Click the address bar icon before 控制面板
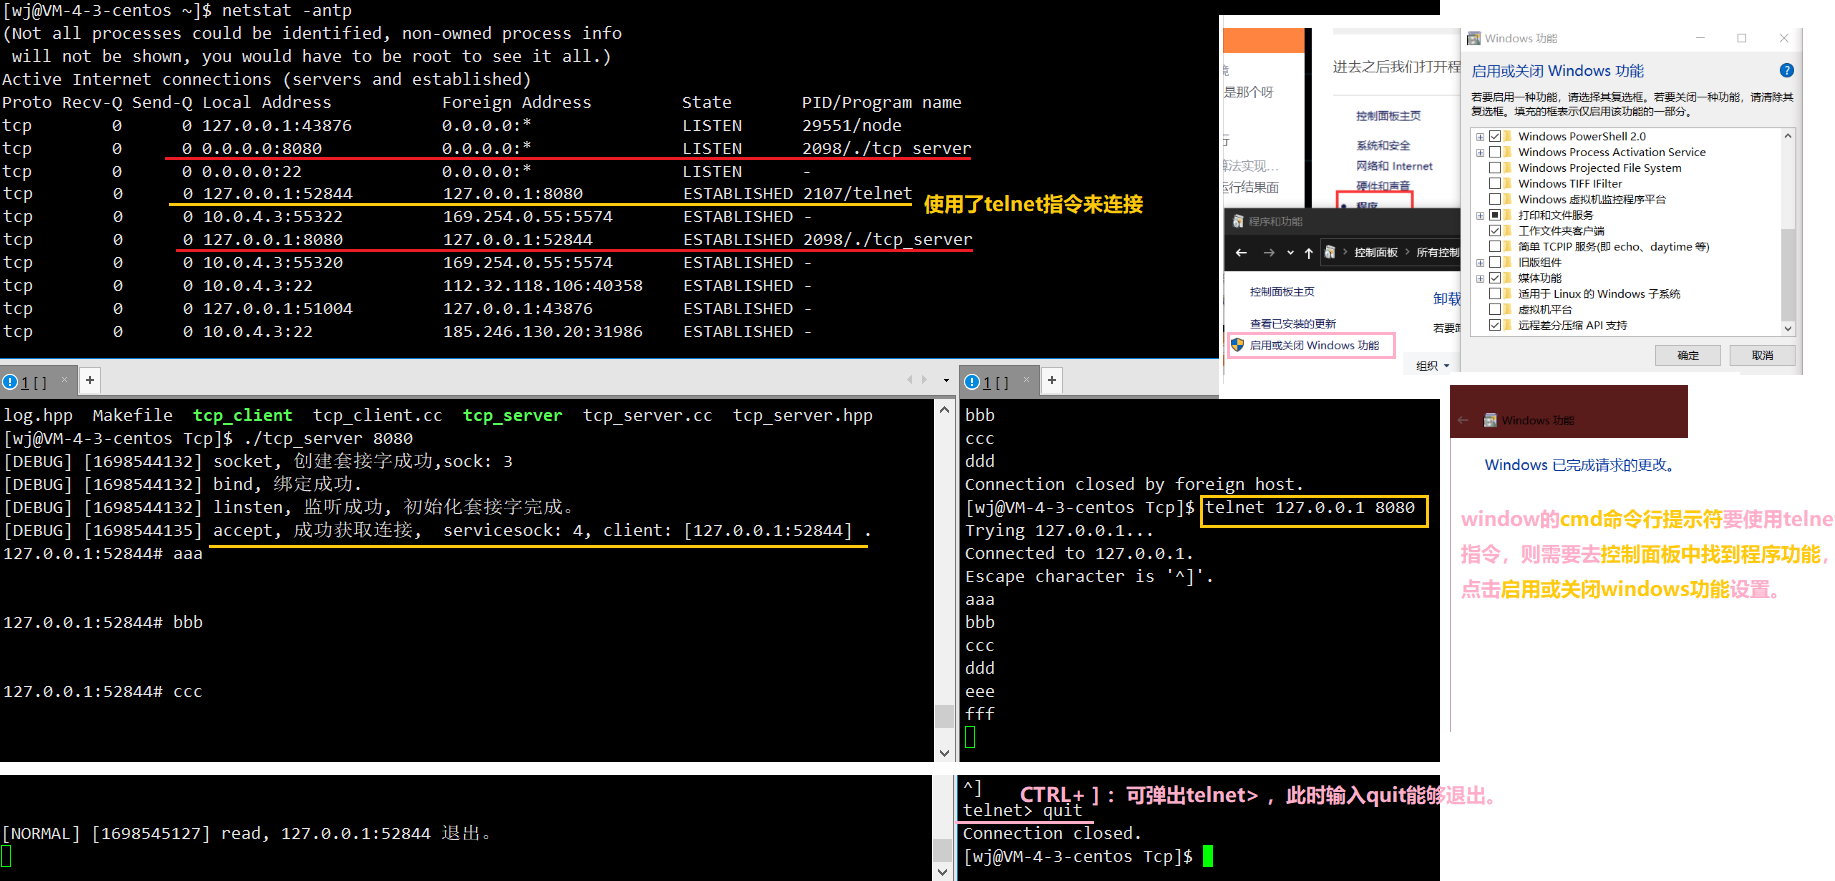Screen dimensions: 1835x881 (1330, 252)
